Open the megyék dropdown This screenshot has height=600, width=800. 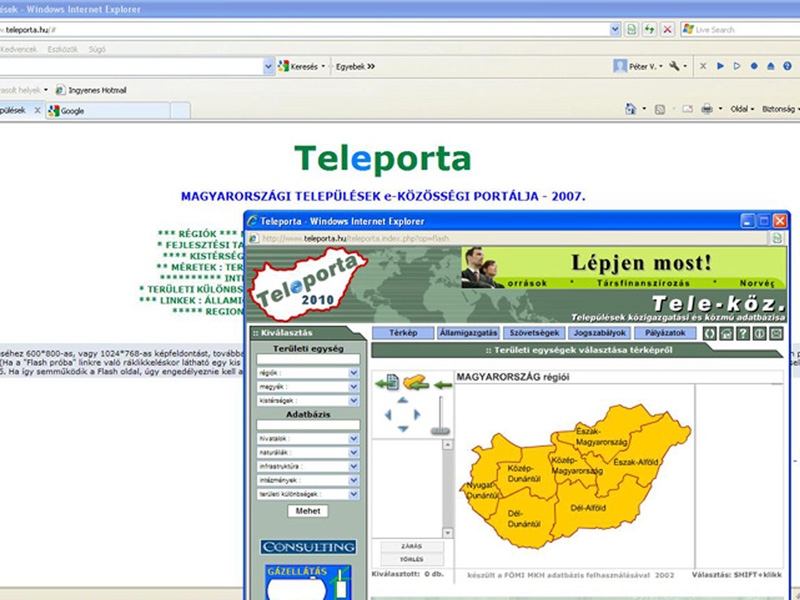pos(354,387)
